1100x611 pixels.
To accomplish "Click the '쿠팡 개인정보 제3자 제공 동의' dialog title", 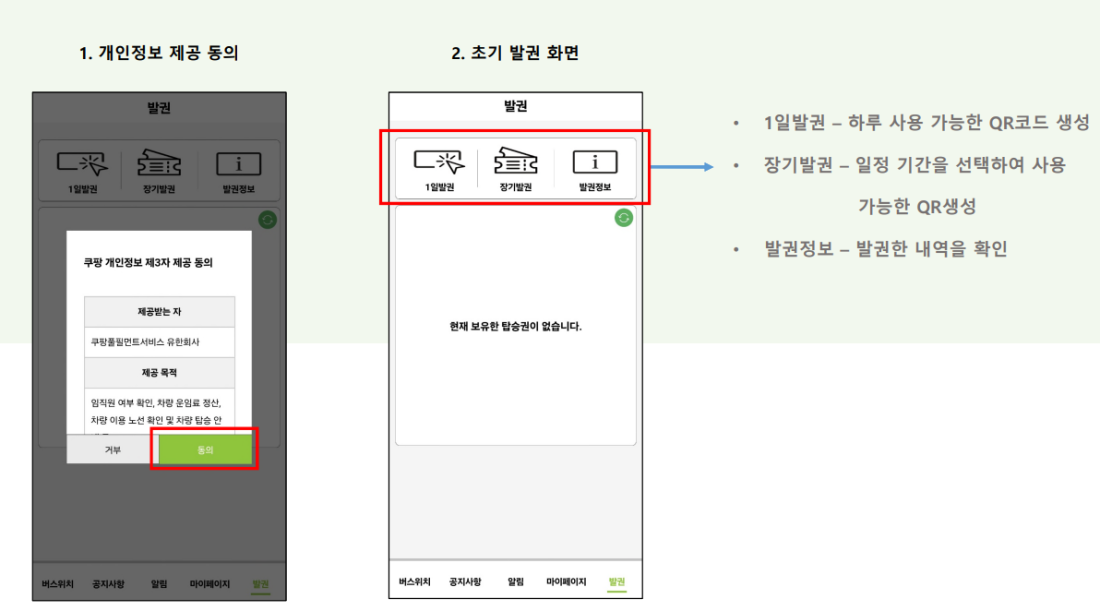I will click(148, 262).
